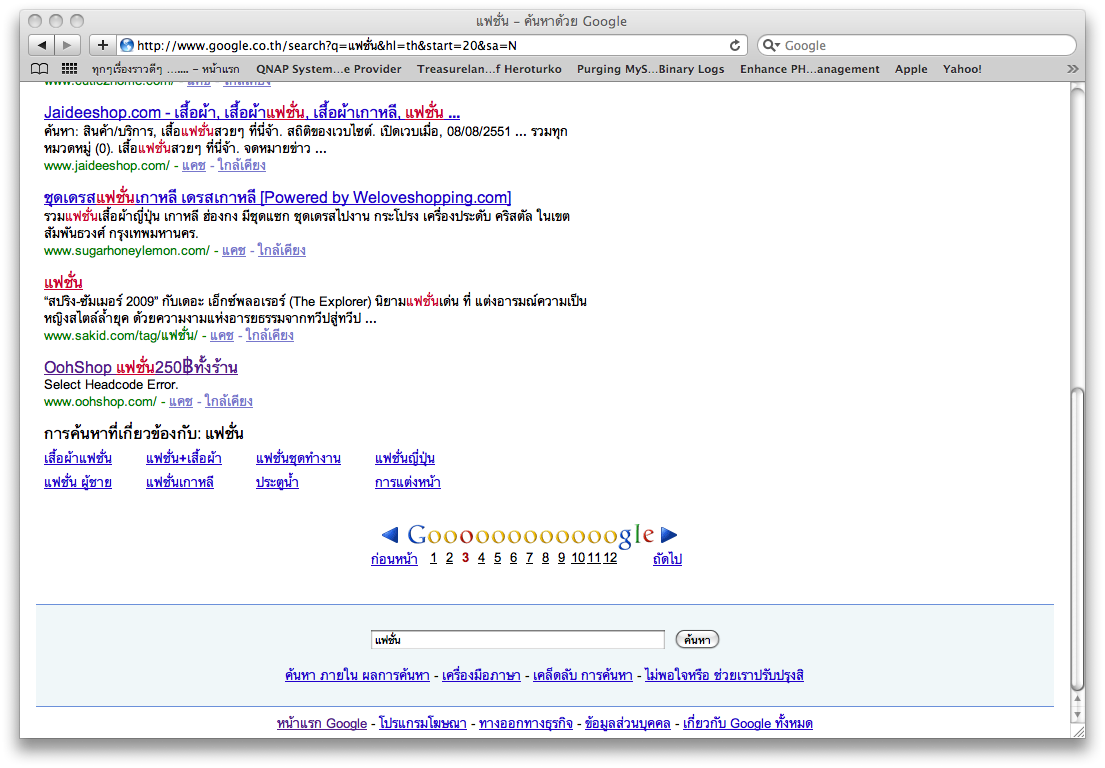Go to results page 4

tap(481, 558)
